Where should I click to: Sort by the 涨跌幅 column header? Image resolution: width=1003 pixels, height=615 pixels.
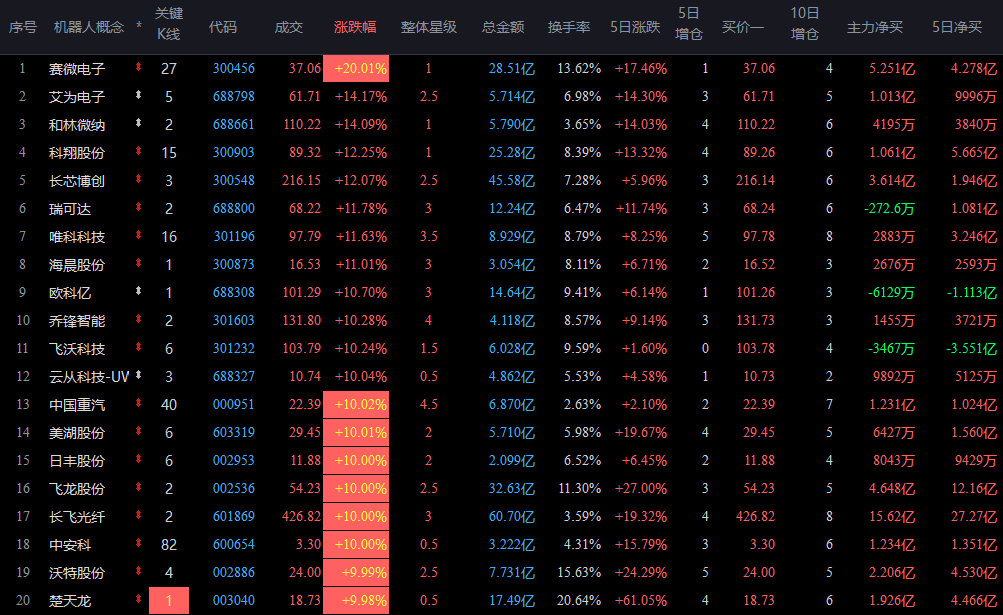tap(355, 27)
